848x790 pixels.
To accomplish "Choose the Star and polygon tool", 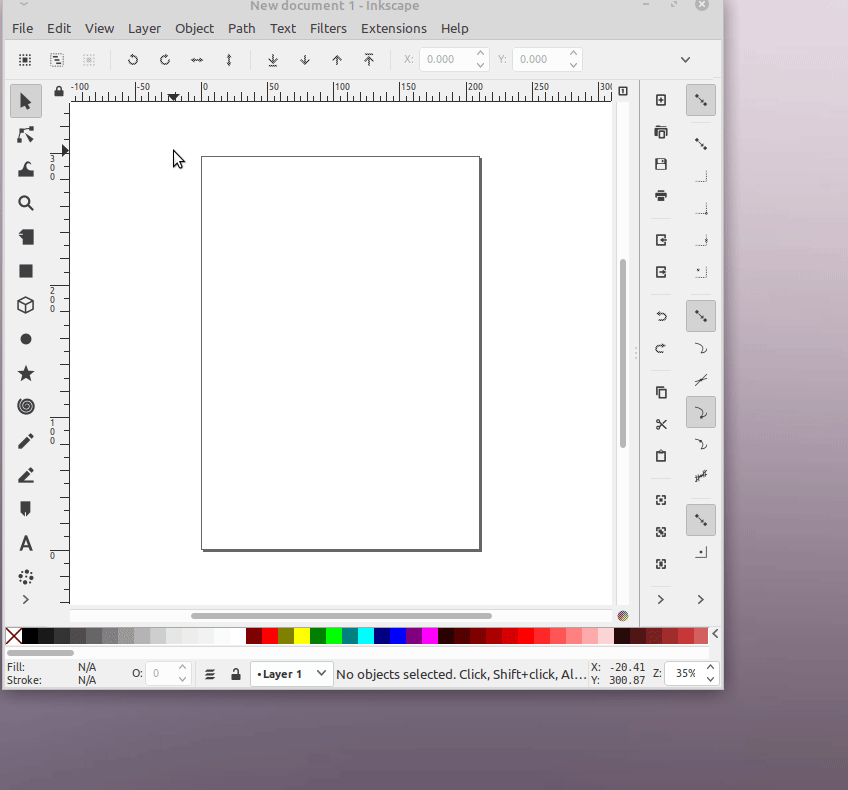I will (x=26, y=373).
